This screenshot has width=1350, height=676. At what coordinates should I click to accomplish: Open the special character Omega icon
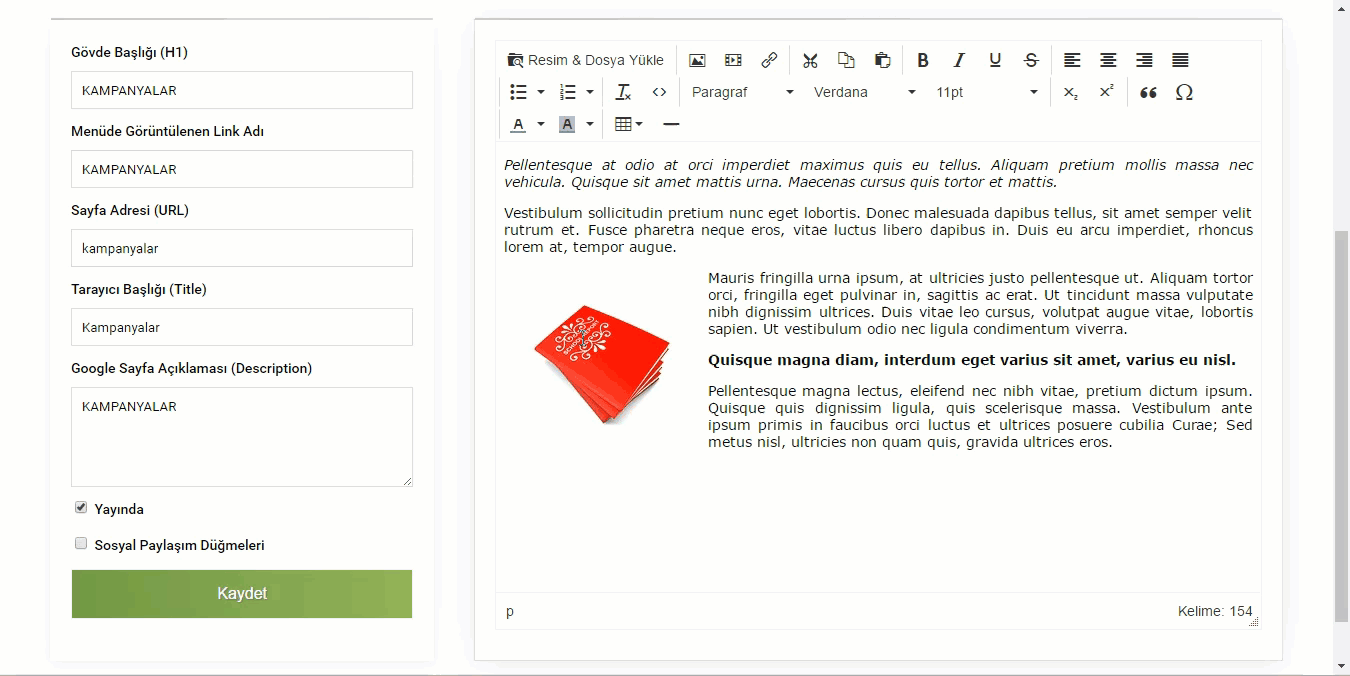click(1184, 92)
